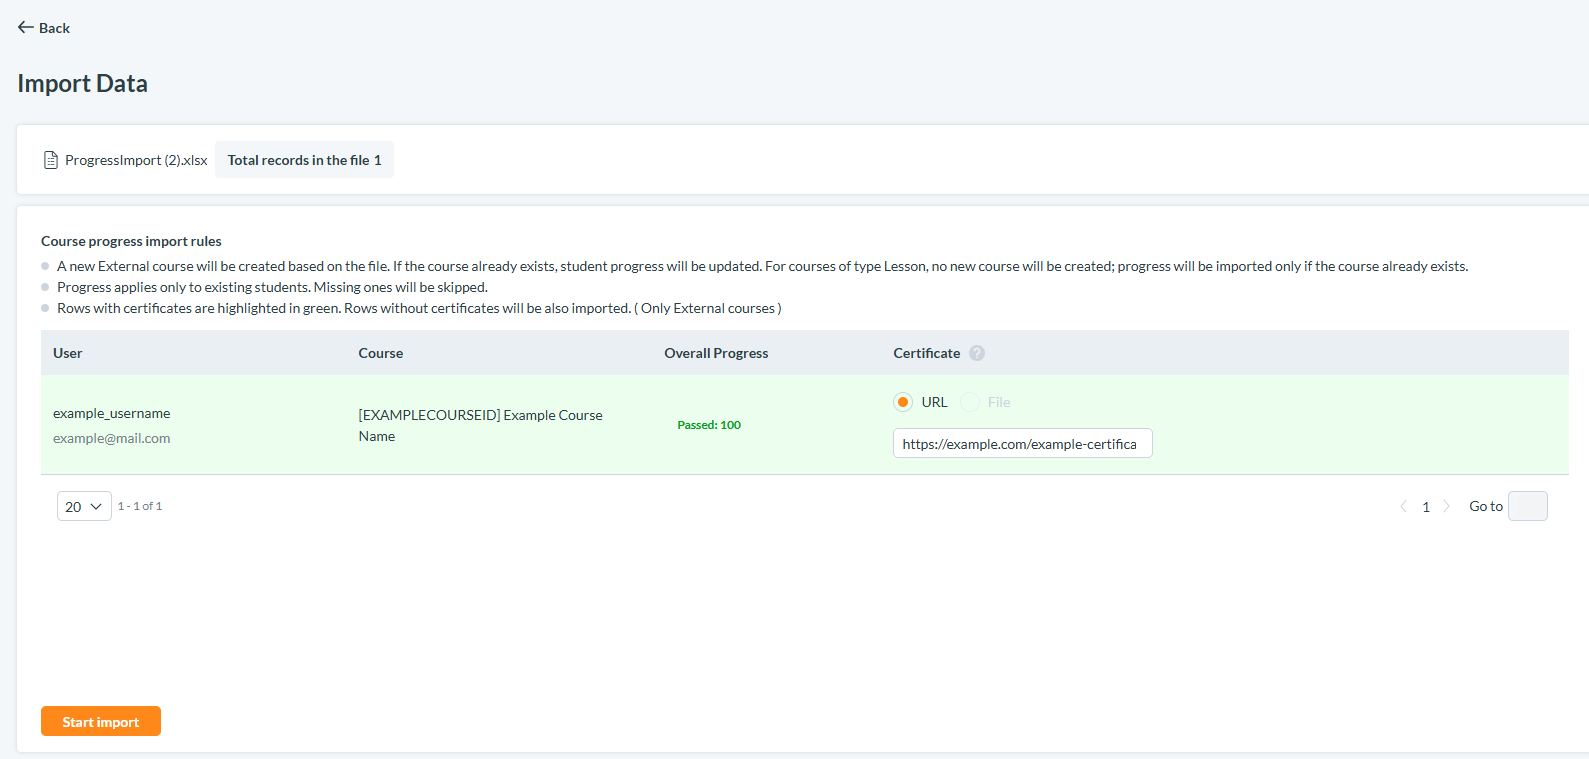
Task: Click the Certificate column header
Action: coord(926,353)
